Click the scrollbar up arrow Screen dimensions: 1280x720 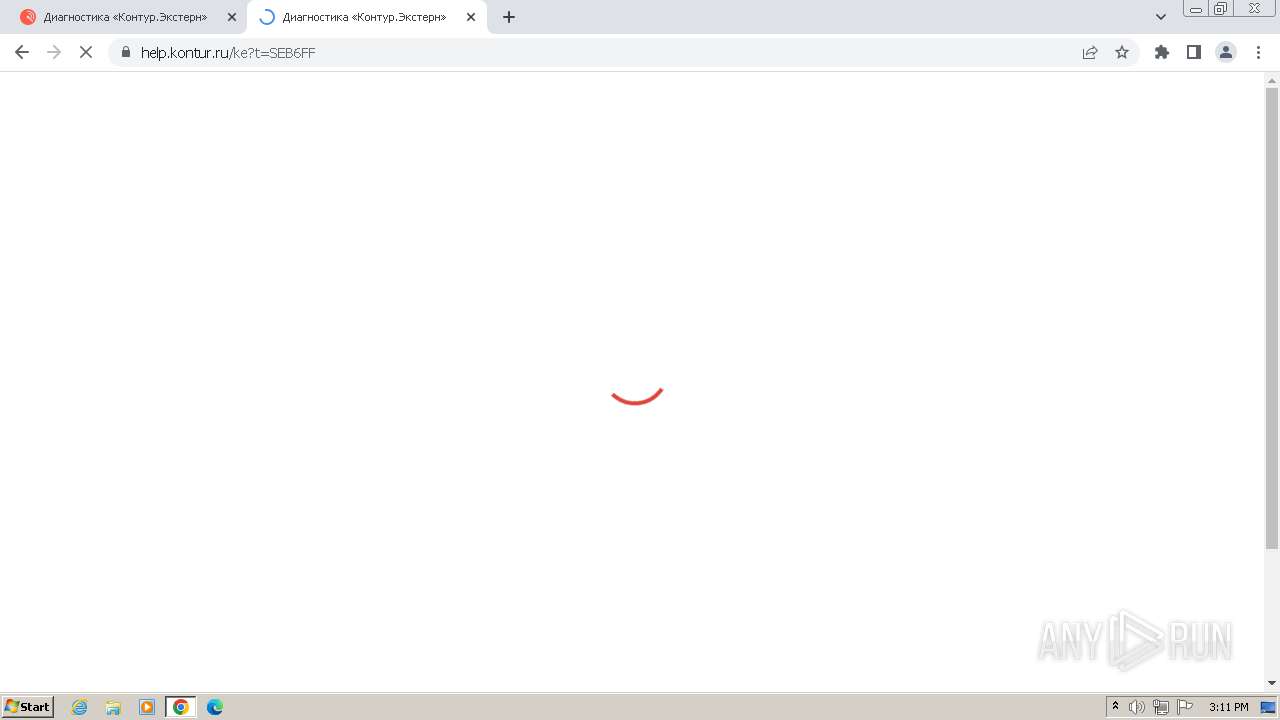pyautogui.click(x=1272, y=79)
